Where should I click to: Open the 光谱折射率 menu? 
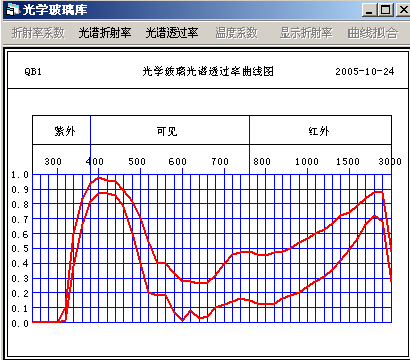point(105,33)
